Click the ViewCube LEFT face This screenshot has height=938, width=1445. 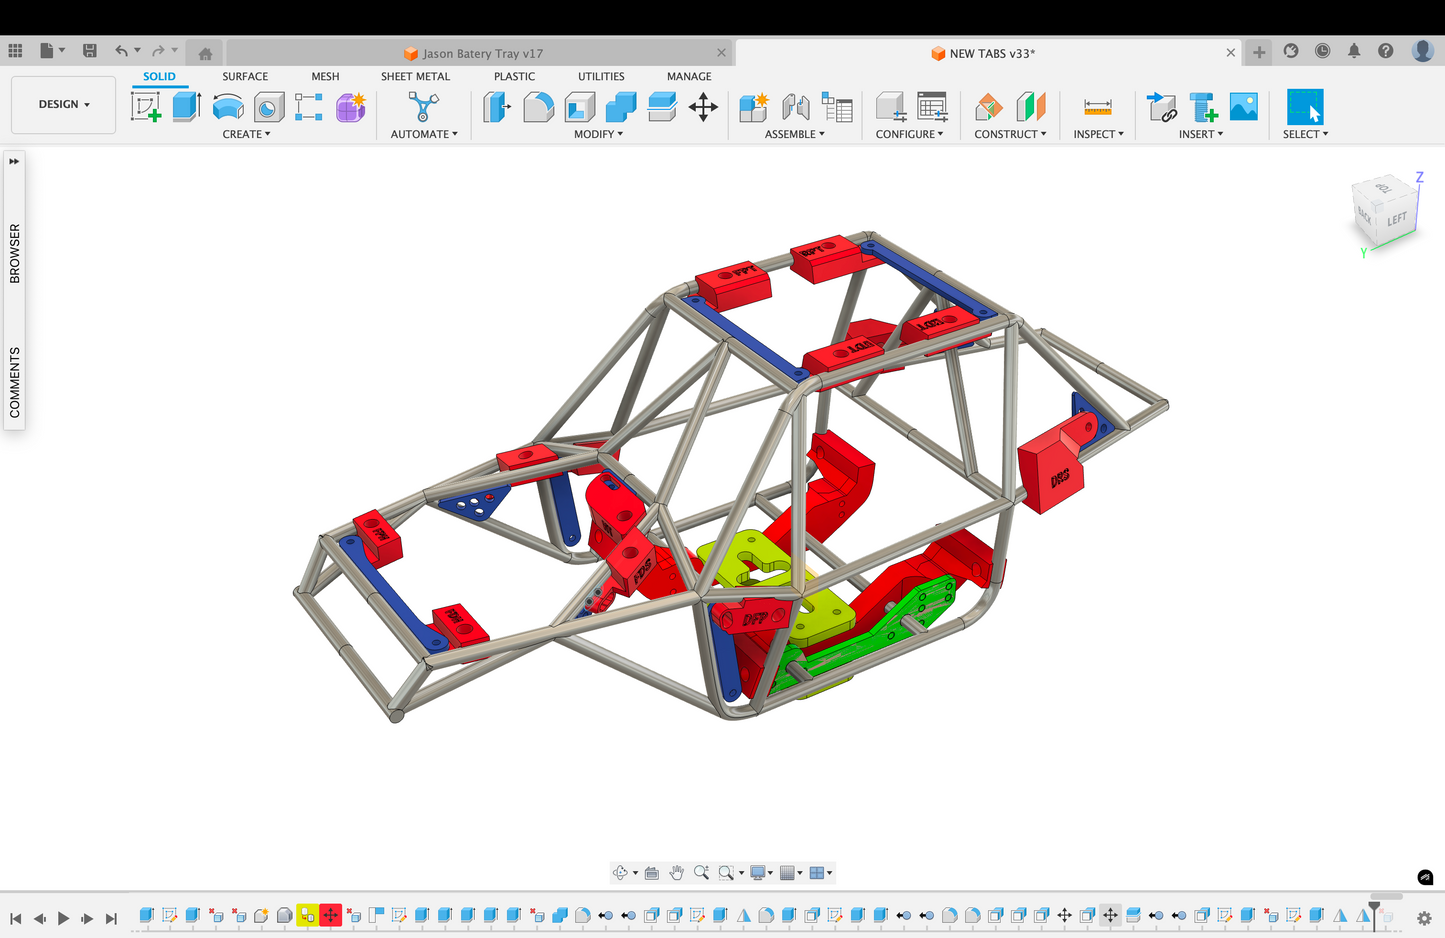tap(1396, 219)
